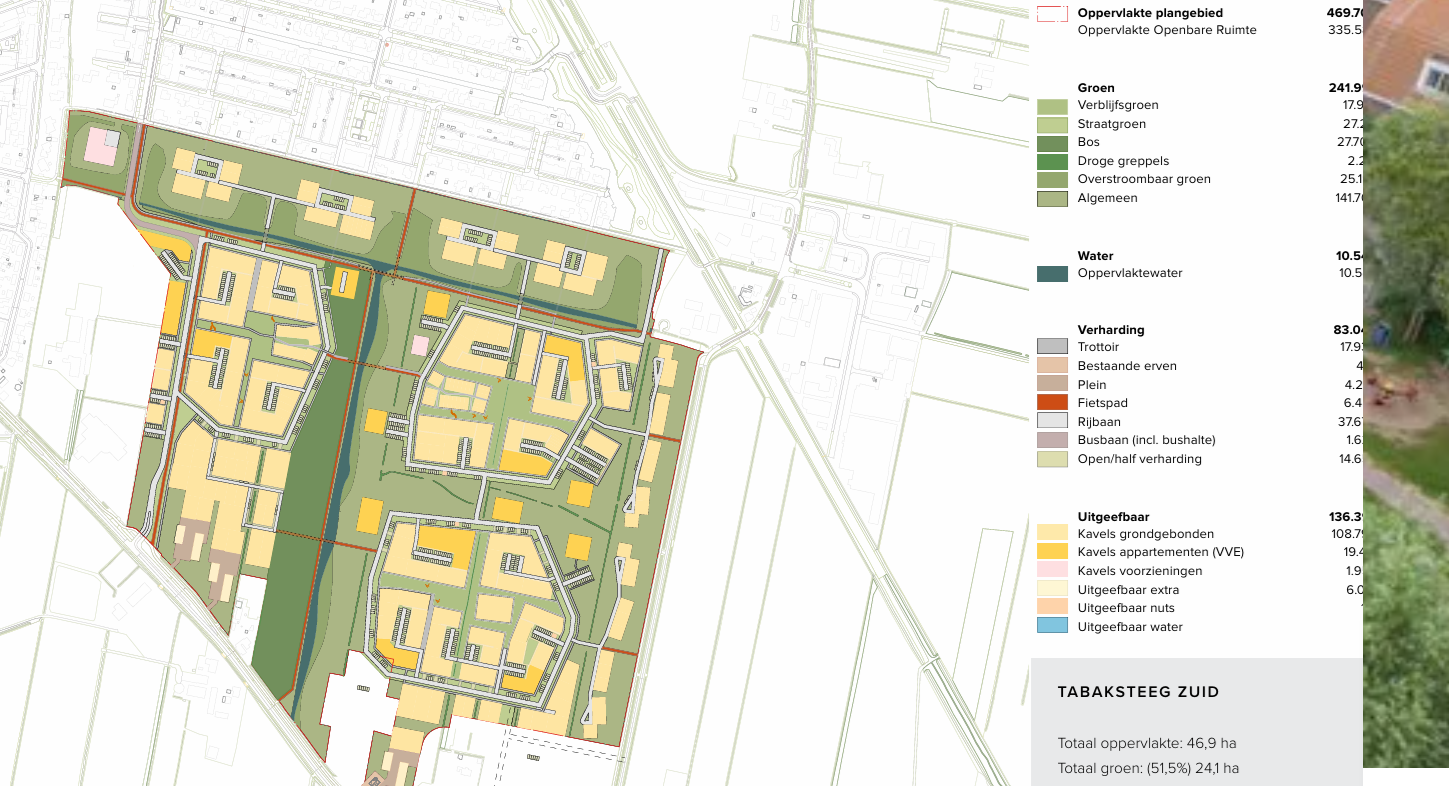Select the blue Uitgeefbaar water swatch
This screenshot has width=1449, height=786.
1052,627
